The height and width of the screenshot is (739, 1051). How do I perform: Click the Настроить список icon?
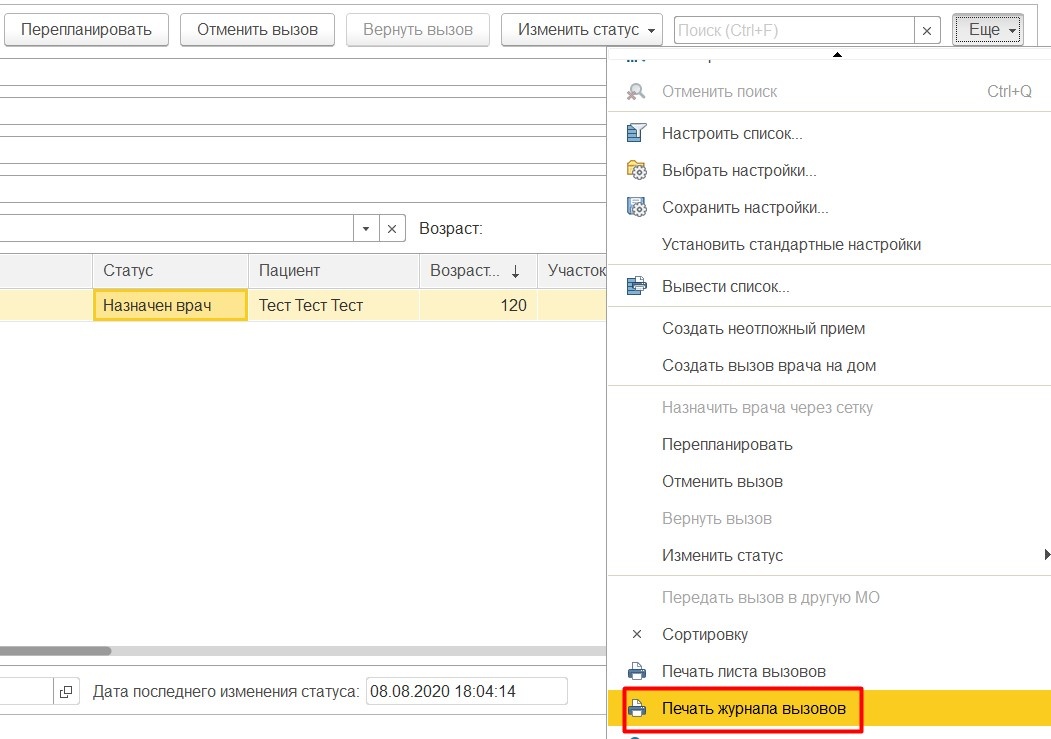[636, 133]
